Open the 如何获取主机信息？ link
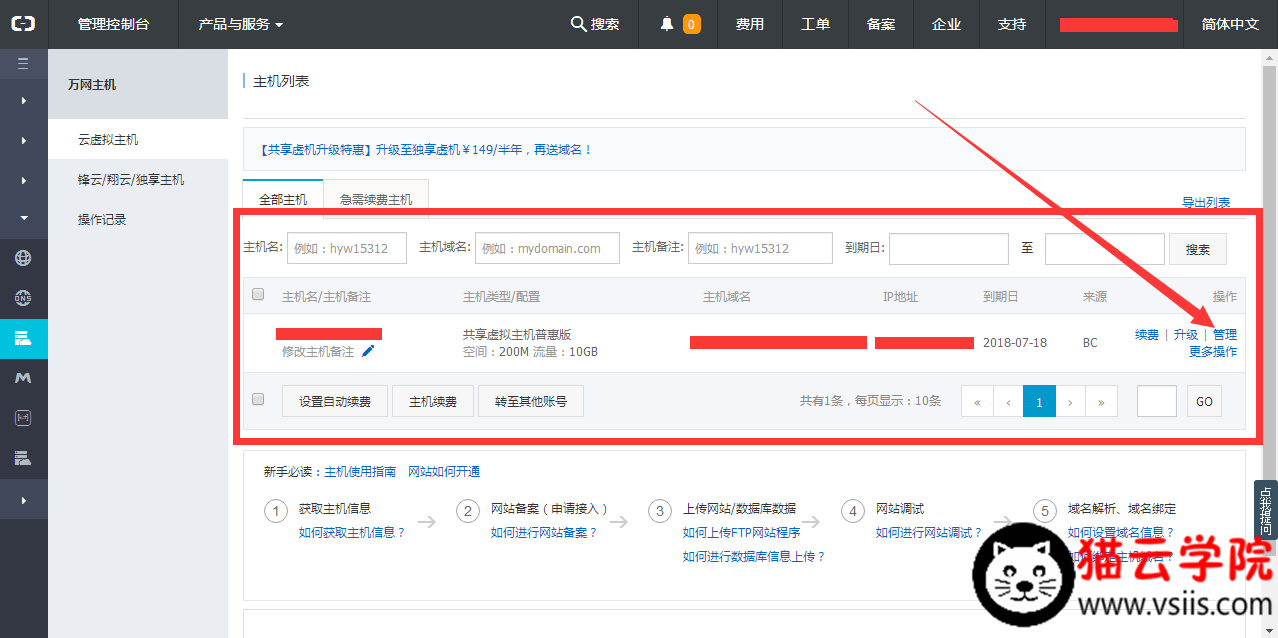This screenshot has height=638, width=1278. pyautogui.click(x=352, y=533)
